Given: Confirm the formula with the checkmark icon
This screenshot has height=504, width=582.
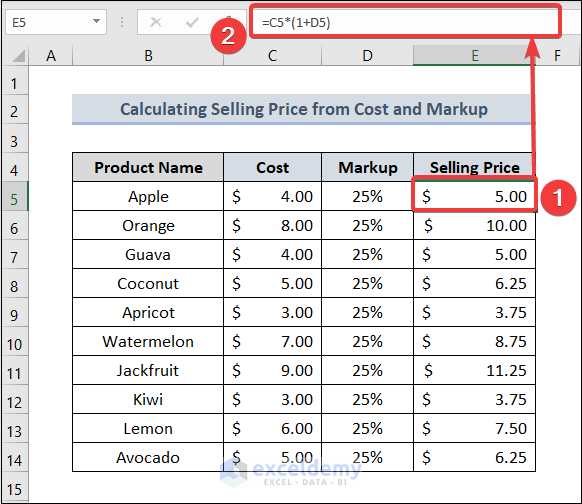Looking at the screenshot, I should pyautogui.click(x=192, y=22).
